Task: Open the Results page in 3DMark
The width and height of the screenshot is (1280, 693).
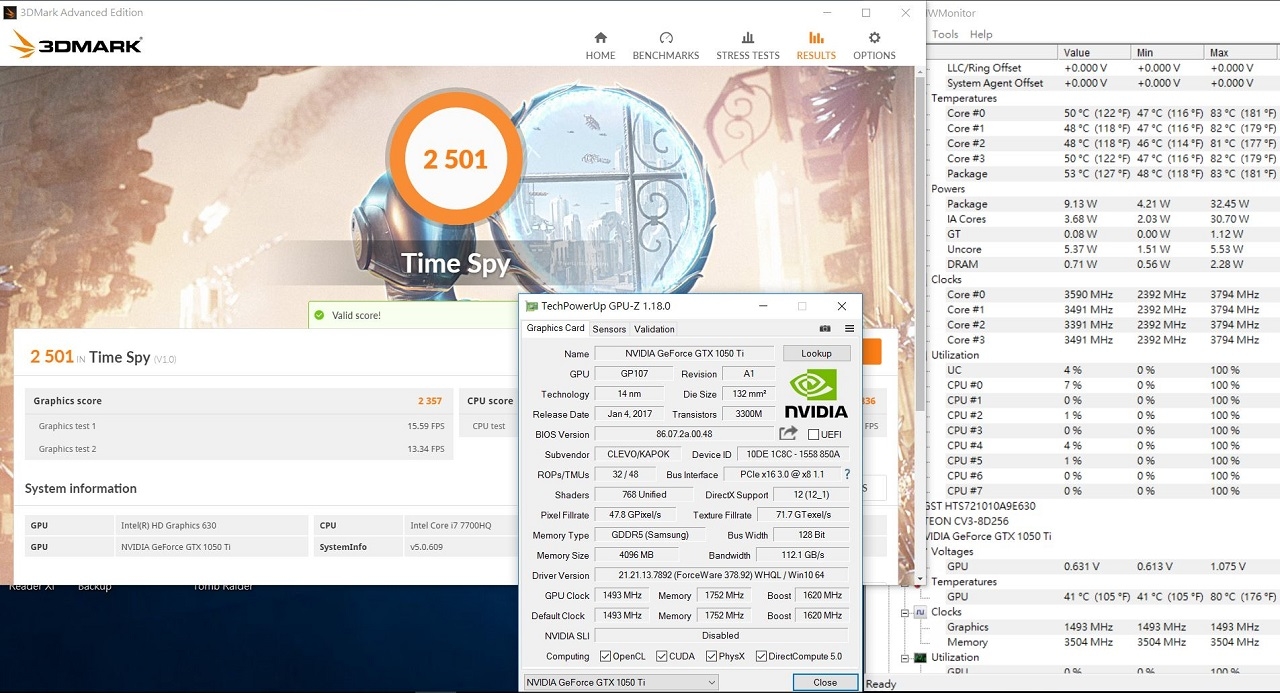Action: point(816,46)
